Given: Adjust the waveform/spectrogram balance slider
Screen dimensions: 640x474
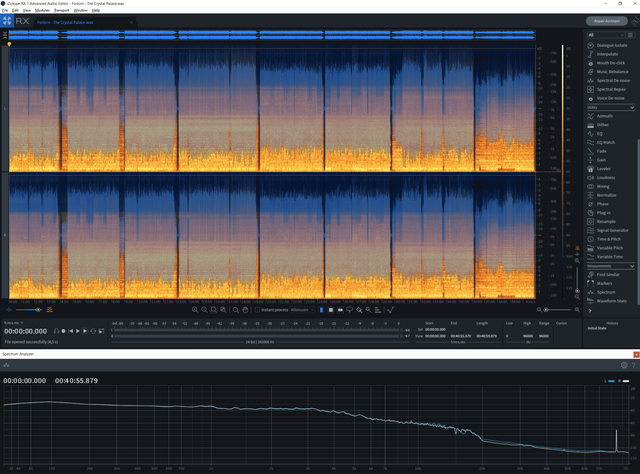Looking at the screenshot, I should [28, 310].
